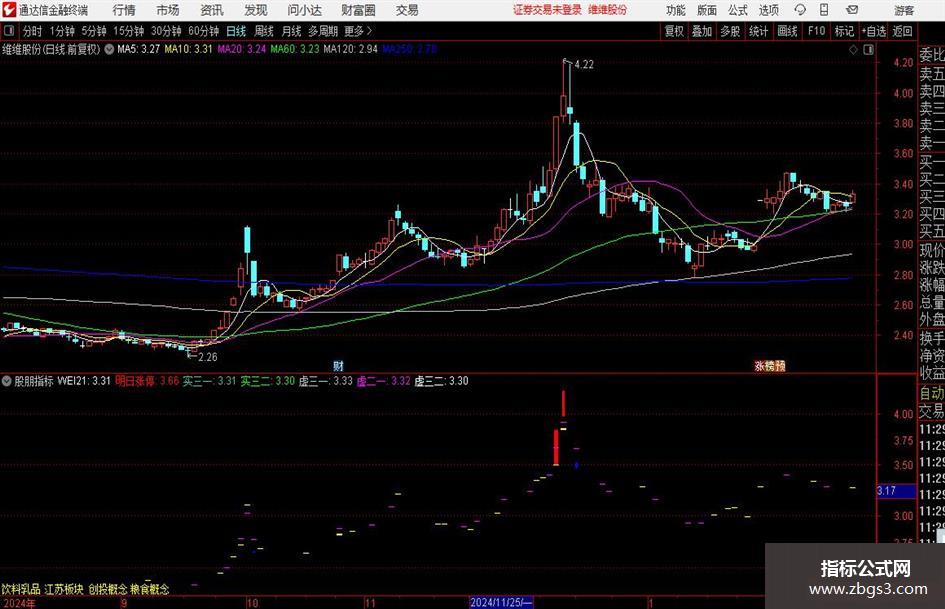Click the 返回 back button

coord(902,31)
